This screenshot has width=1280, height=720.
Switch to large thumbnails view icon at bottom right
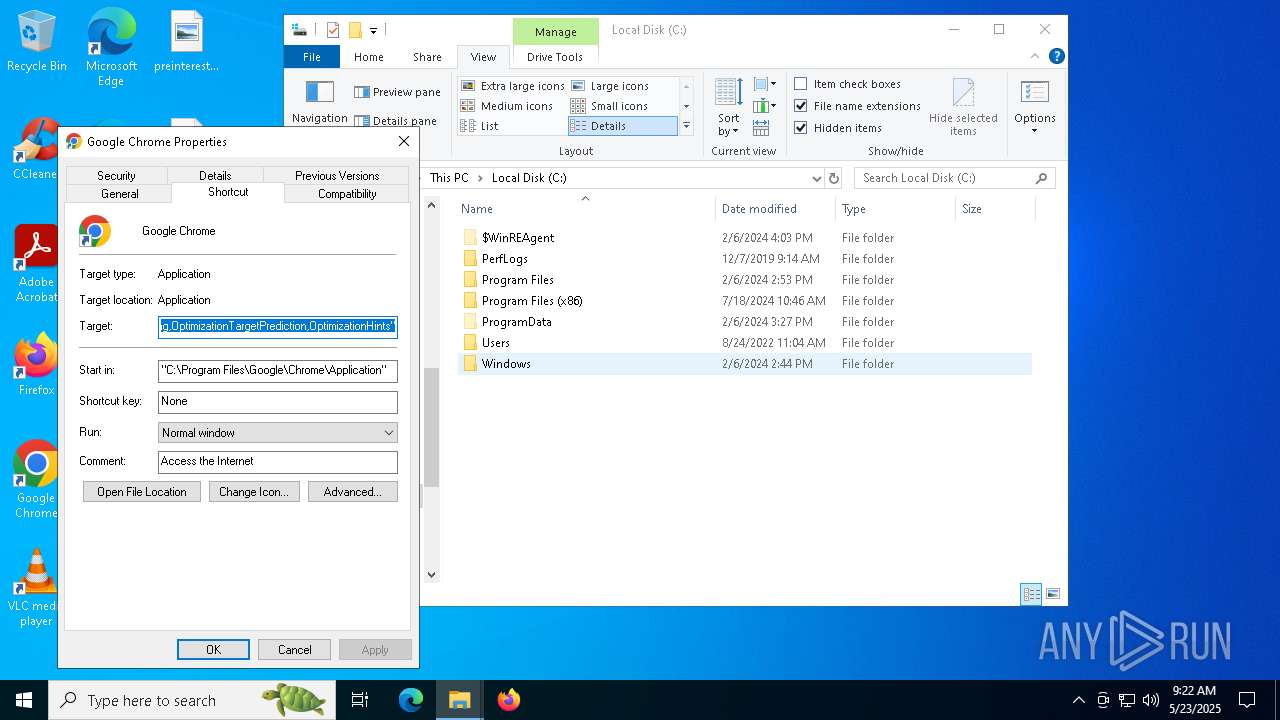[x=1052, y=594]
